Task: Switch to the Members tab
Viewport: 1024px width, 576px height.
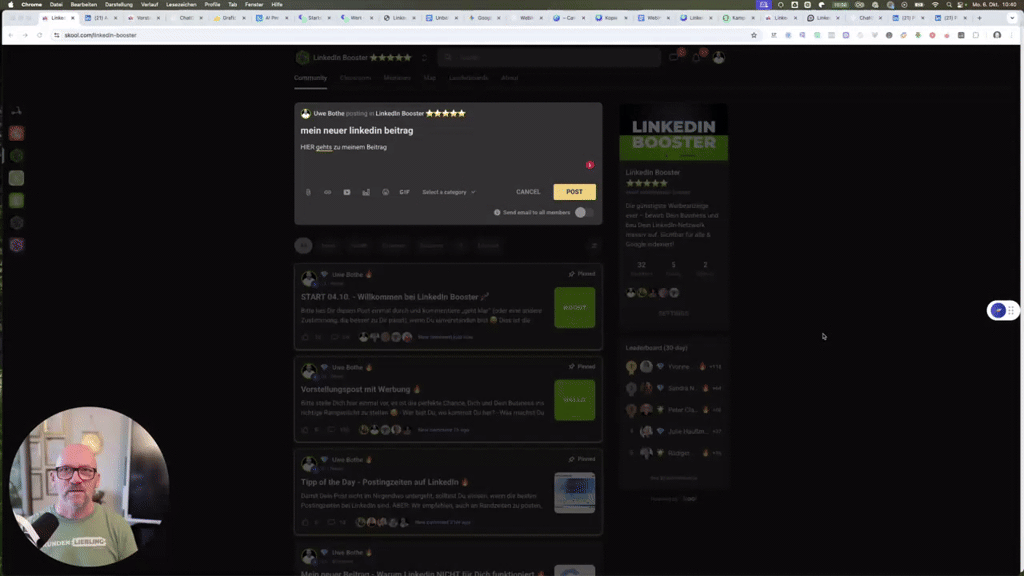Action: 397,78
